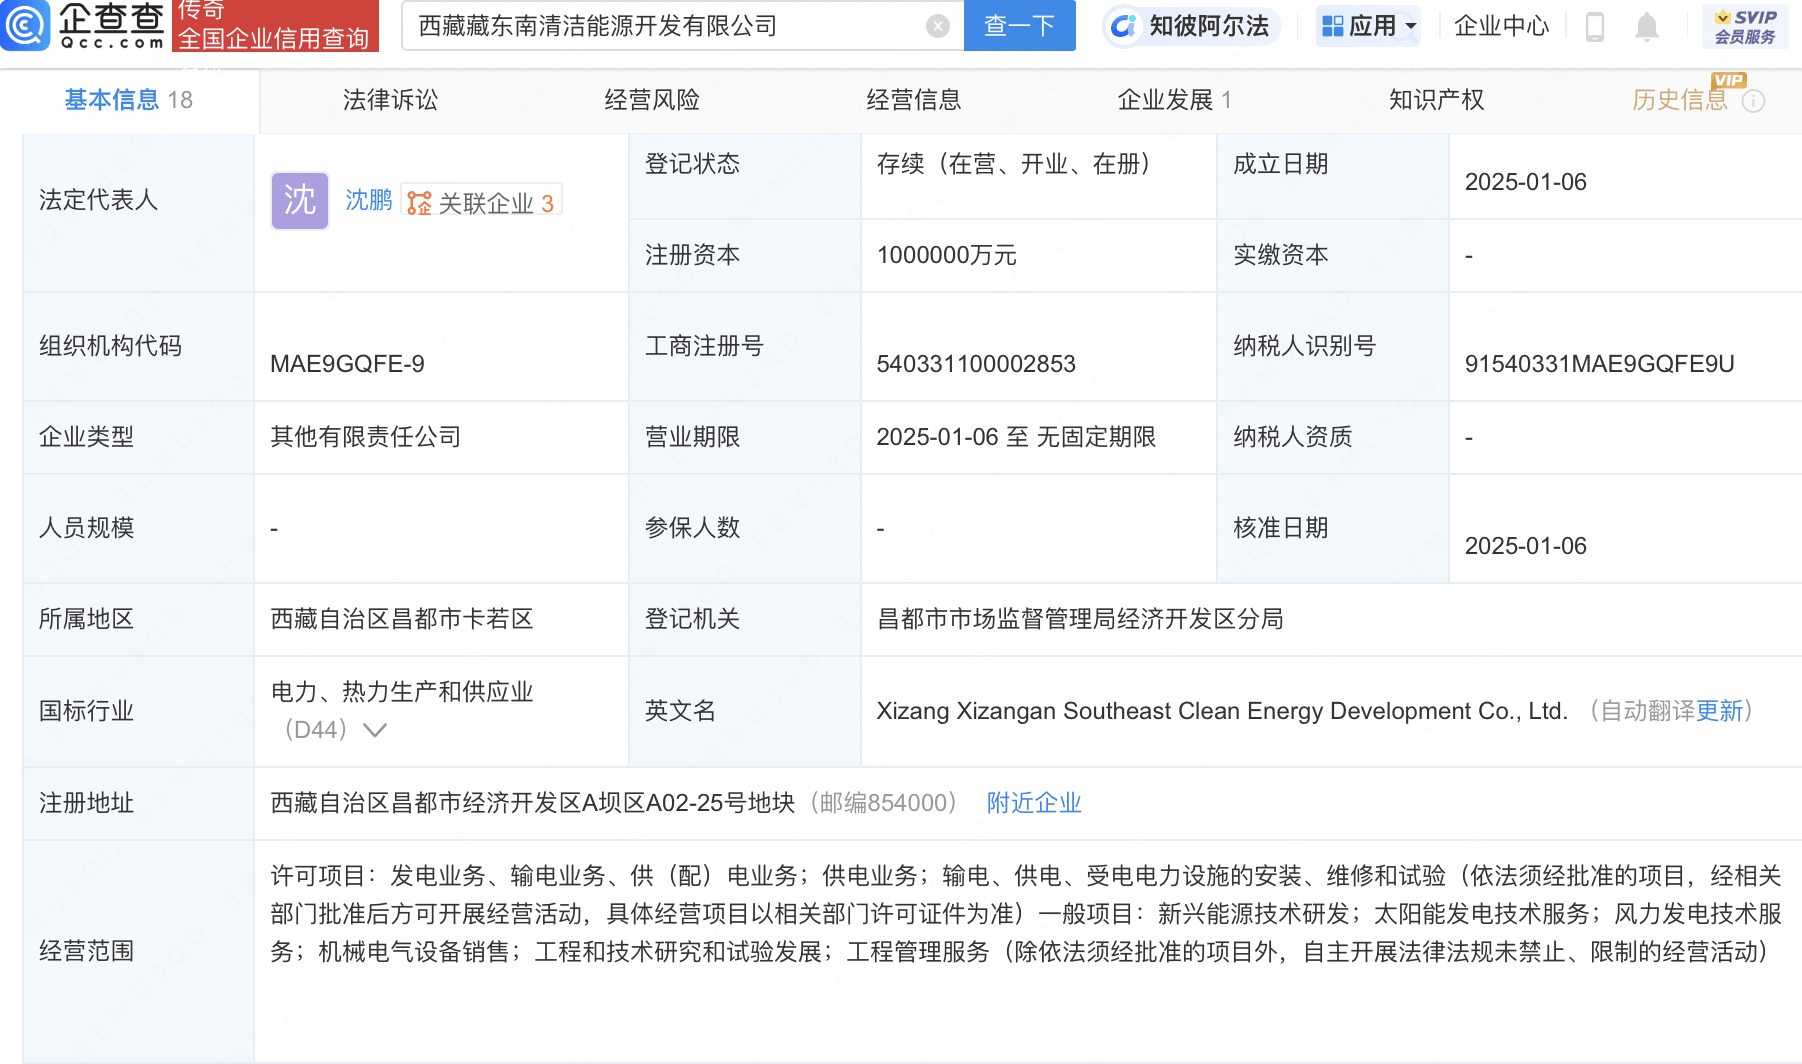Click 更新 next to English name

click(1719, 711)
